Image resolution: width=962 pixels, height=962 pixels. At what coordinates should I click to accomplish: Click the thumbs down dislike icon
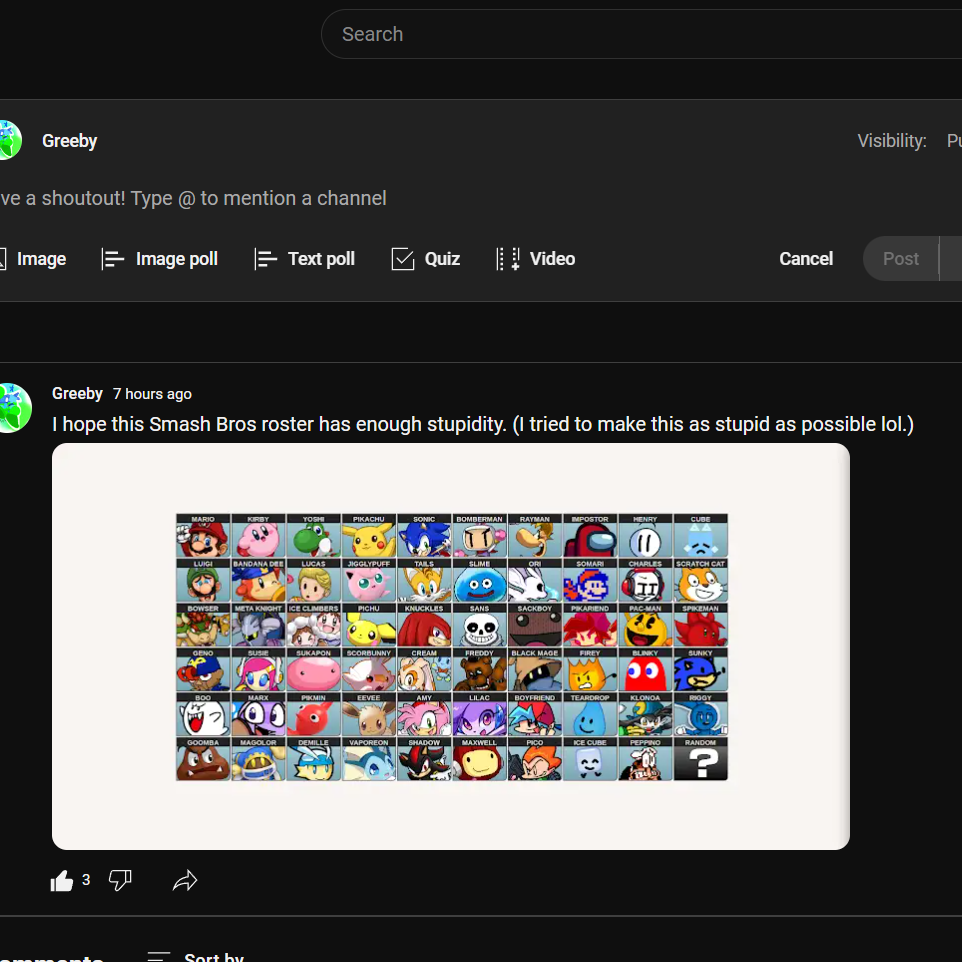120,880
